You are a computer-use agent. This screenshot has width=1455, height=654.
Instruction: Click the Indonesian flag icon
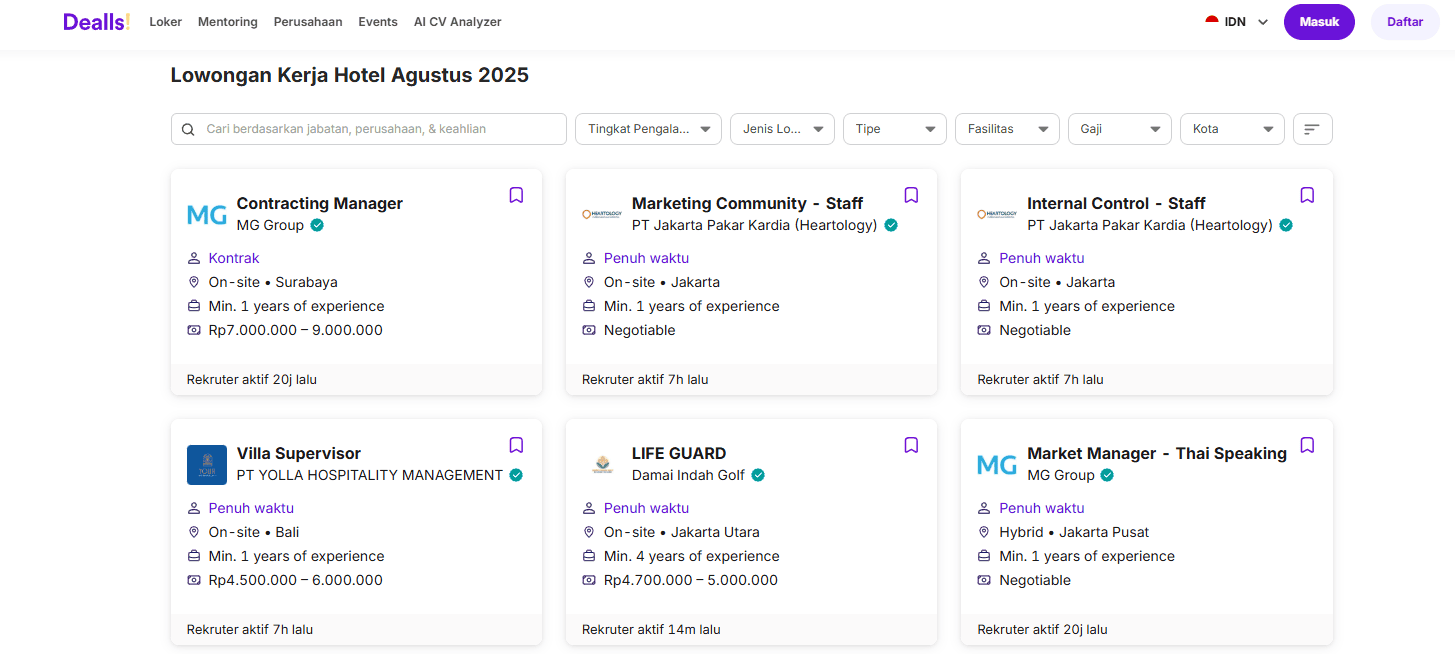(1212, 21)
